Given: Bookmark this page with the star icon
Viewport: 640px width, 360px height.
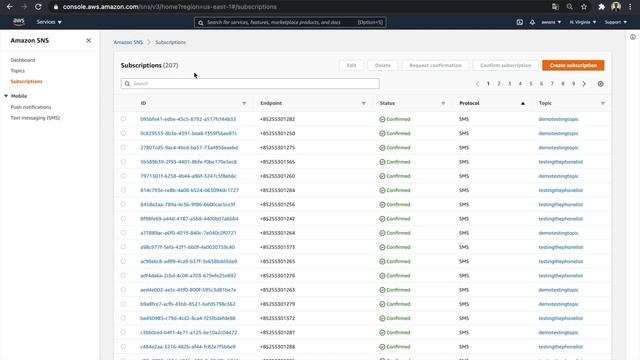Looking at the screenshot, I should (x=584, y=7).
